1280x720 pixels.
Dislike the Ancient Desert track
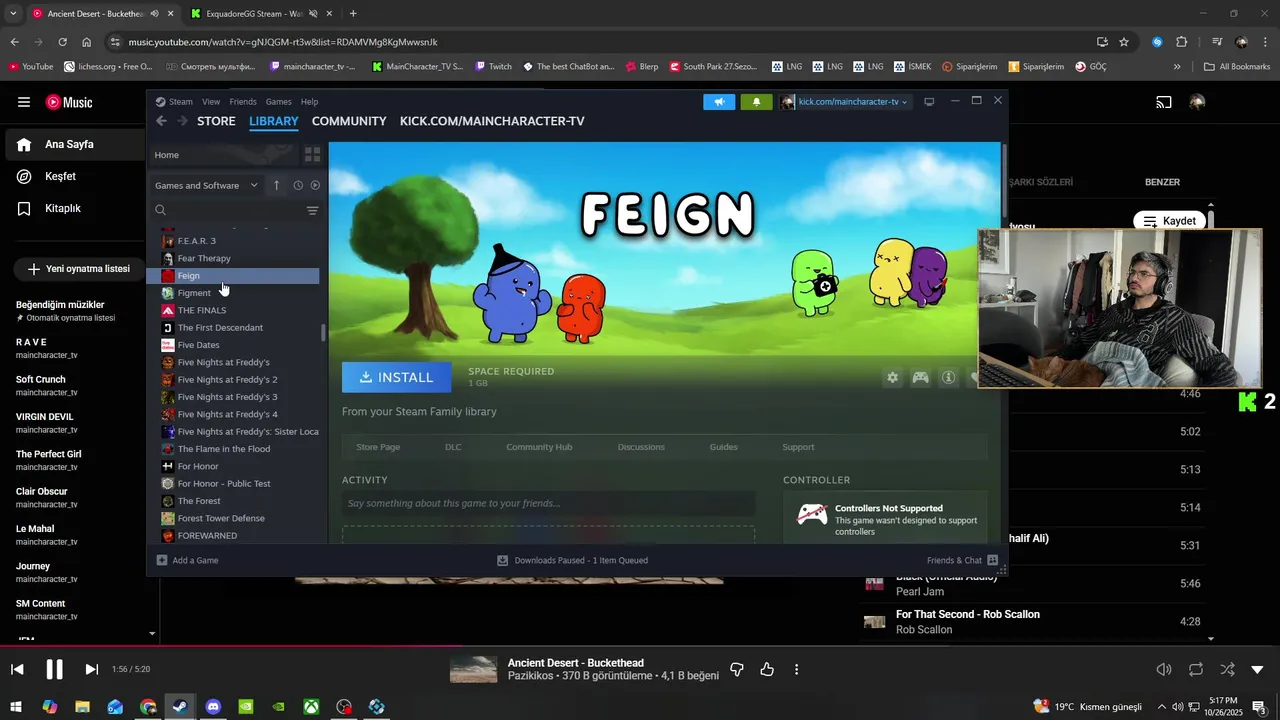pyautogui.click(x=737, y=669)
